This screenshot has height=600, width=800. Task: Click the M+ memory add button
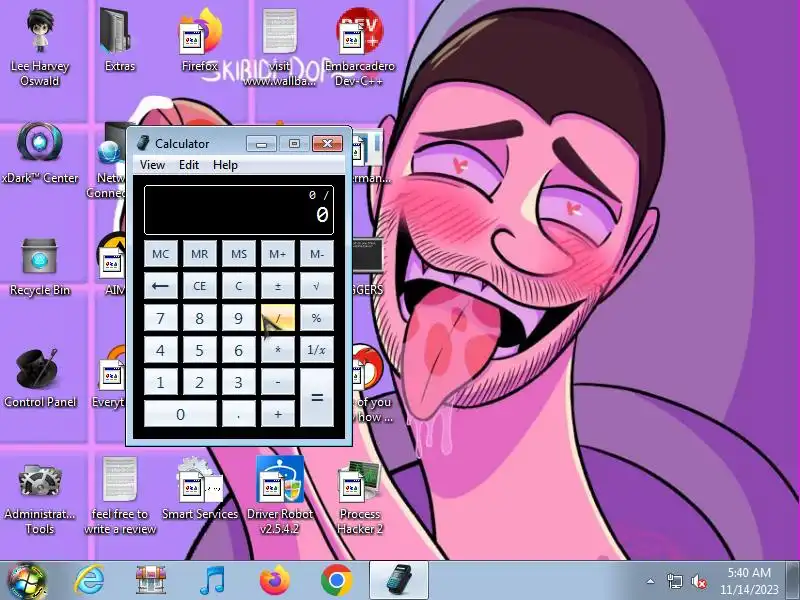[x=278, y=254]
